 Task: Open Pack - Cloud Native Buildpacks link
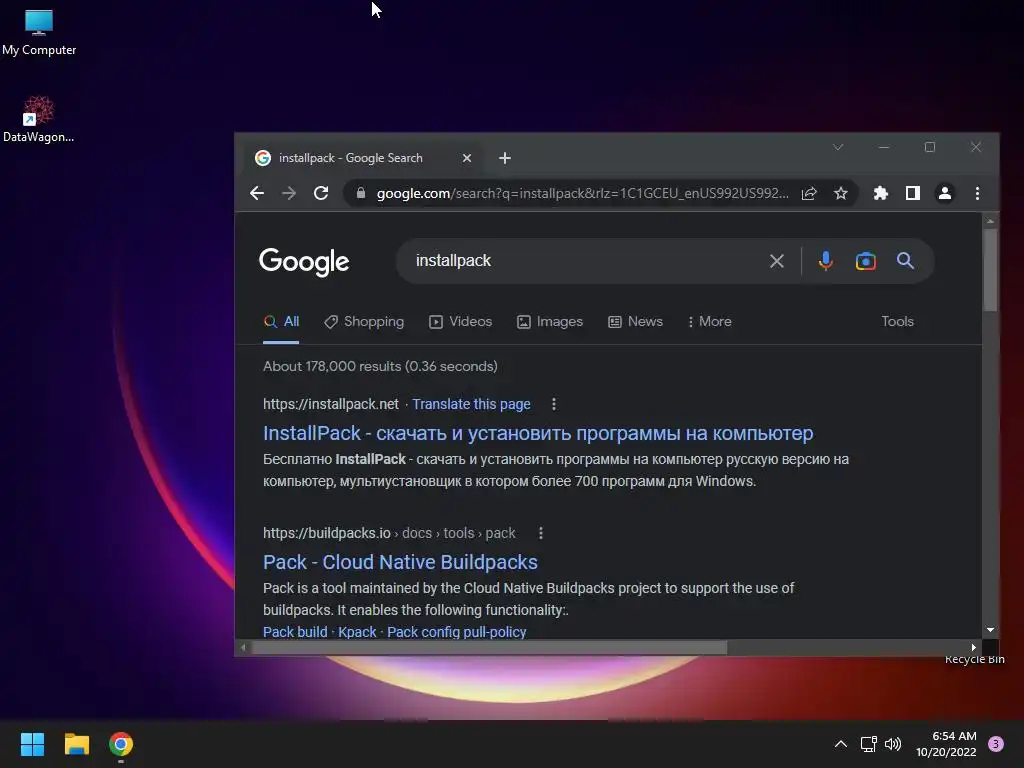pos(400,562)
